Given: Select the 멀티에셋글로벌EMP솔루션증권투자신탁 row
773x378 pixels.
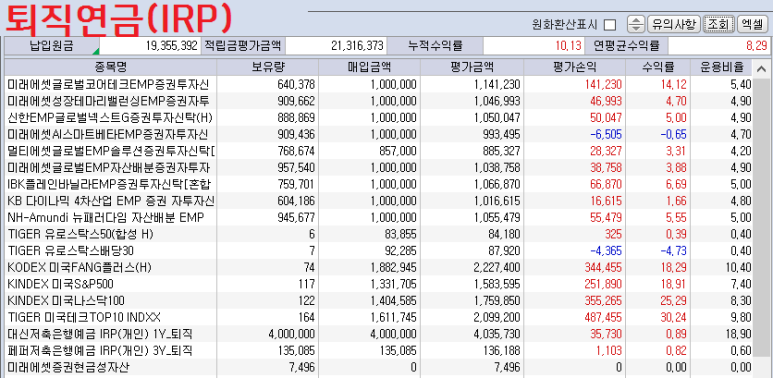Looking at the screenshot, I should pyautogui.click(x=378, y=151).
